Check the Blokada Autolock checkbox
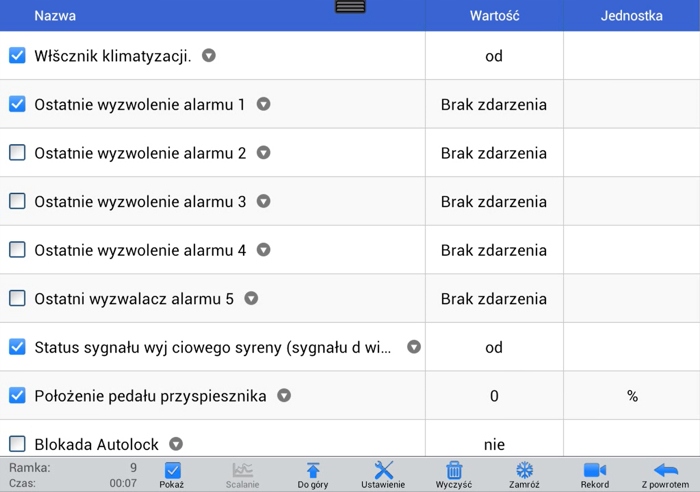Image resolution: width=700 pixels, height=492 pixels. (17, 444)
